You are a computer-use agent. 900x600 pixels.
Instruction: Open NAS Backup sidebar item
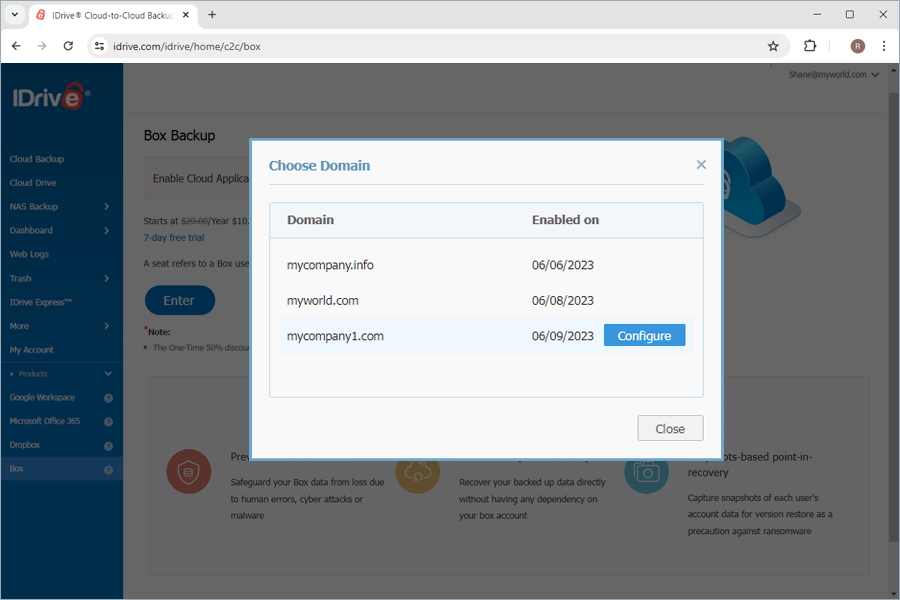coord(34,206)
